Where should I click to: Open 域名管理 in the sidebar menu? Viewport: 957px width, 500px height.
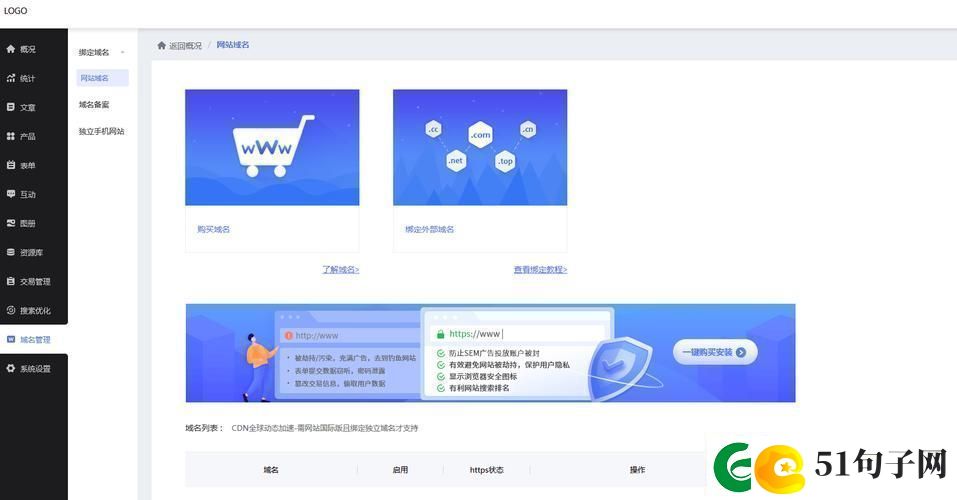(x=34, y=339)
